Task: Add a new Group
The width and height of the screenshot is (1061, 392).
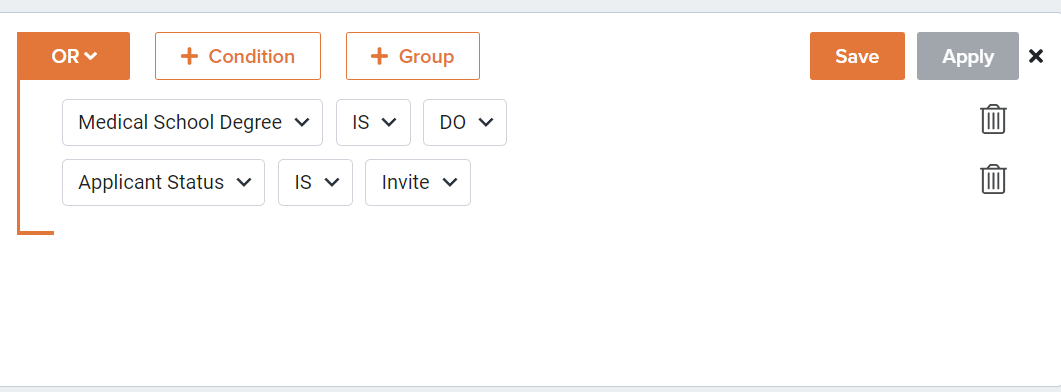Action: pyautogui.click(x=413, y=56)
